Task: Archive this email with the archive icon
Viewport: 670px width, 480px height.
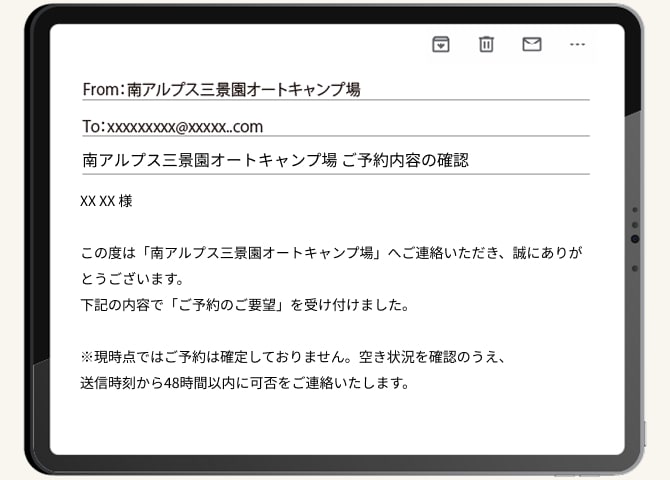Action: (440, 44)
